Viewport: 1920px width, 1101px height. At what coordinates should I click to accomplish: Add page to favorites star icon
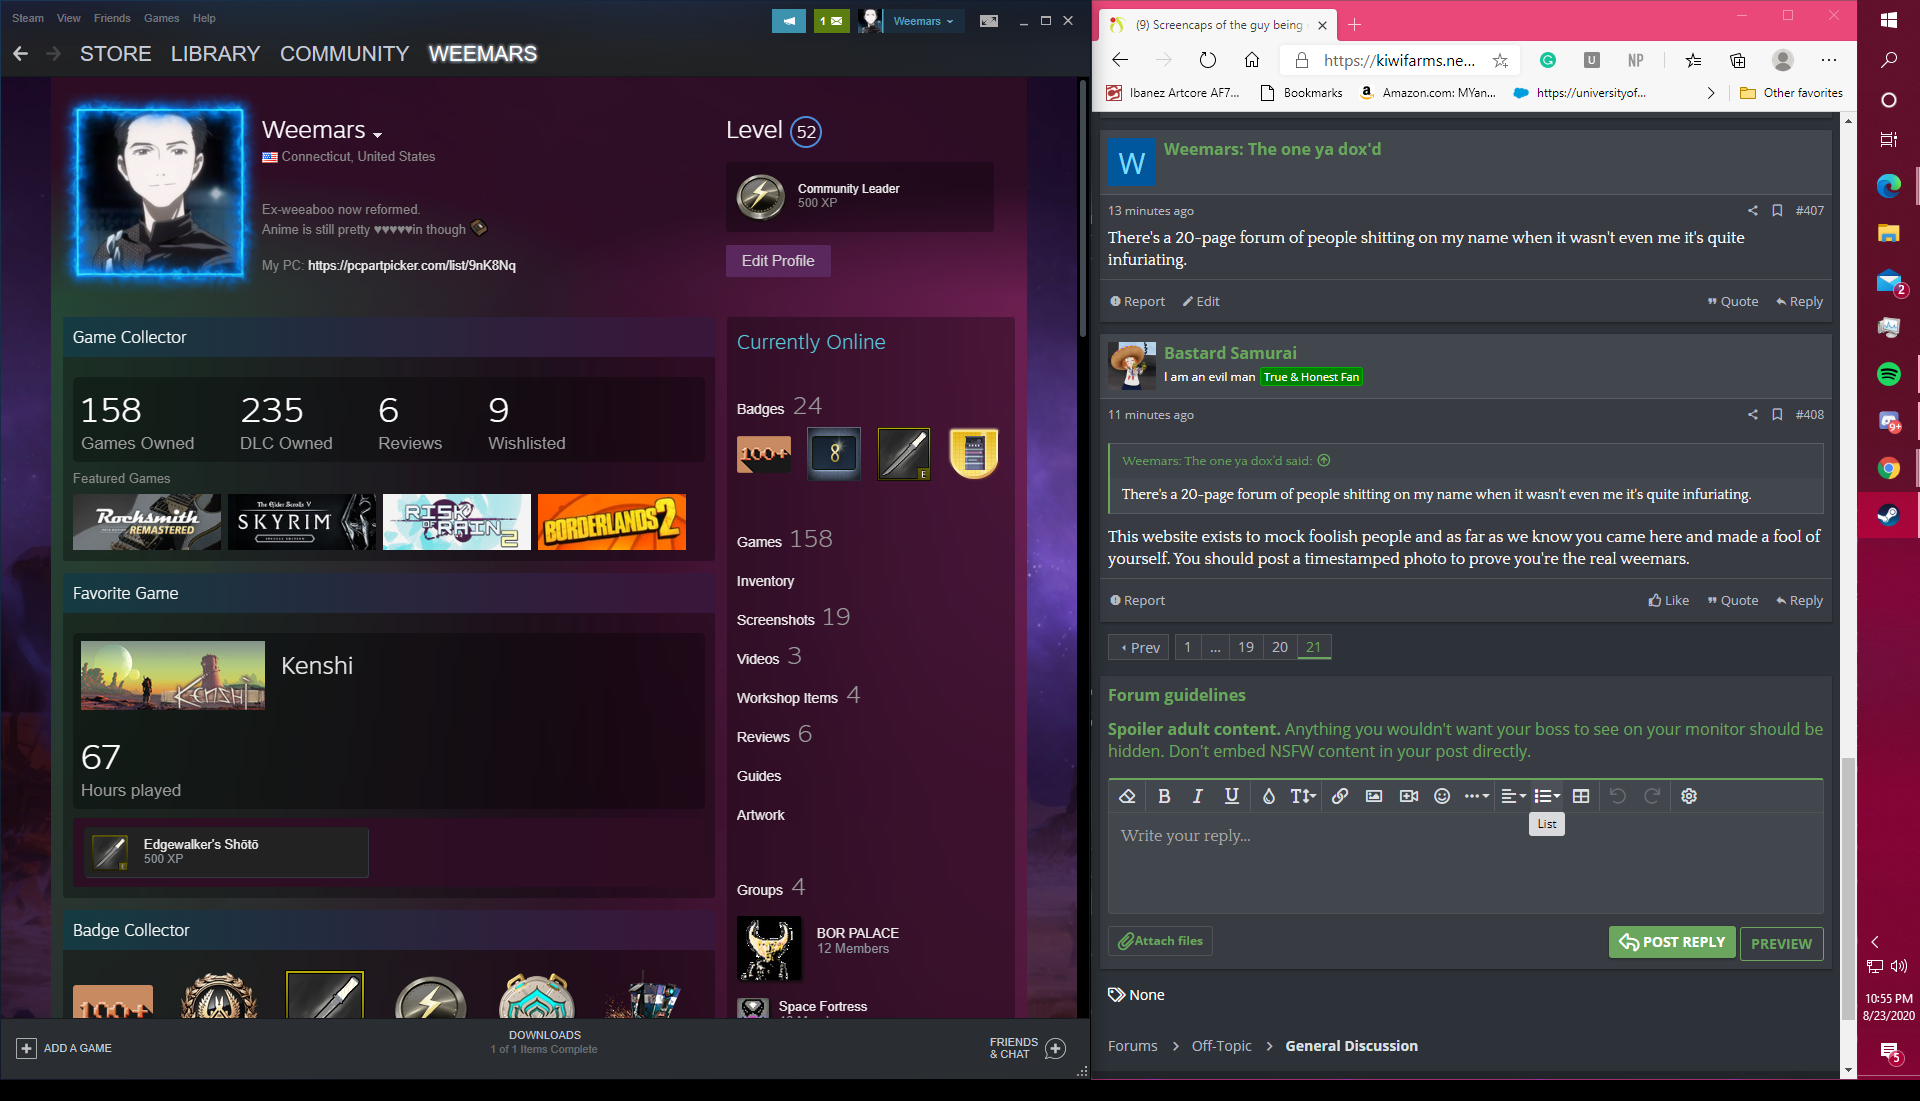(1500, 61)
